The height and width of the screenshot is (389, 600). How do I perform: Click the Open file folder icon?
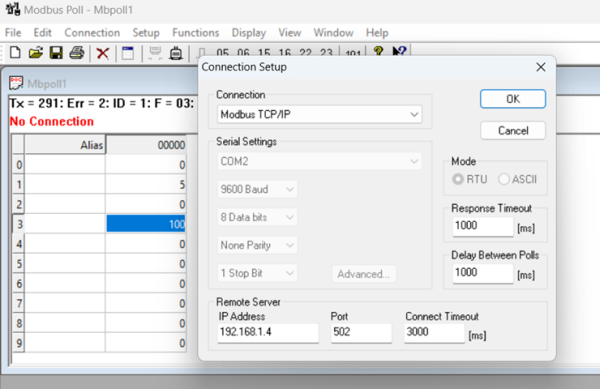(36, 53)
